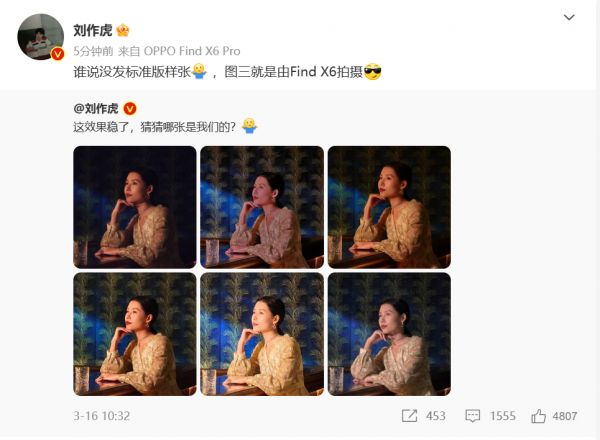Image resolution: width=600 pixels, height=440 pixels.
Task: View last photo in bottom row
Action: point(389,334)
